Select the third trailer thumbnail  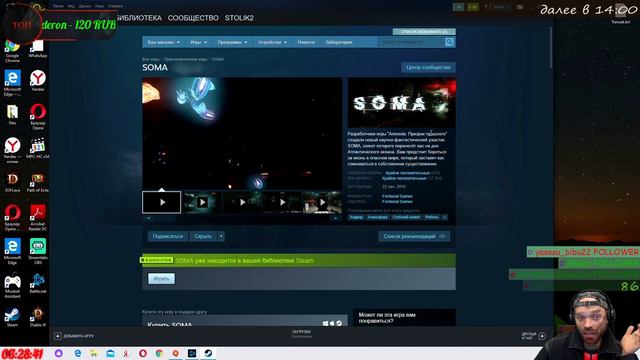[242, 202]
